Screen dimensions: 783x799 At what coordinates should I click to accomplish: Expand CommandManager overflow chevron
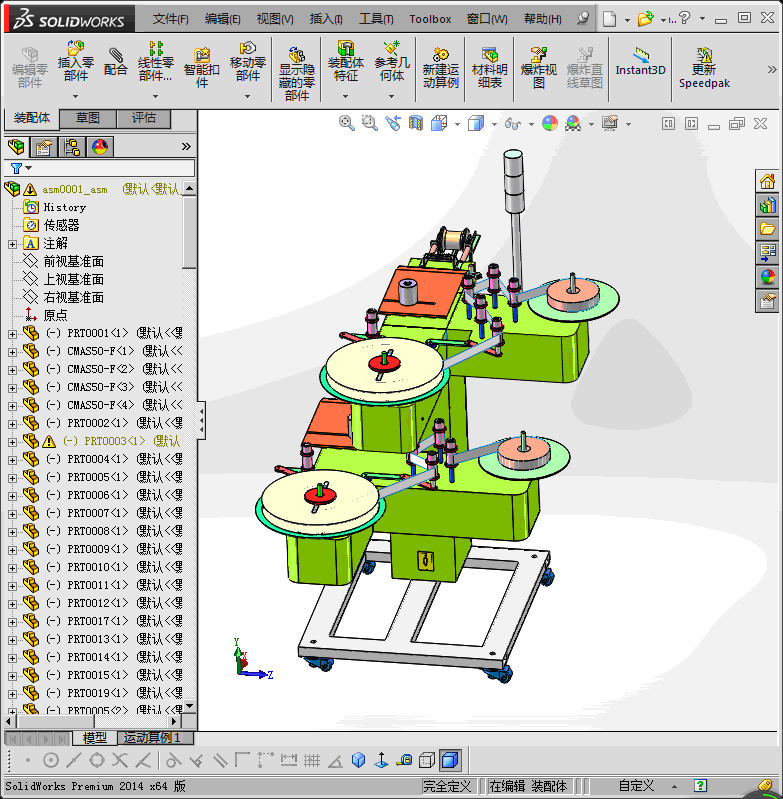[x=772, y=69]
